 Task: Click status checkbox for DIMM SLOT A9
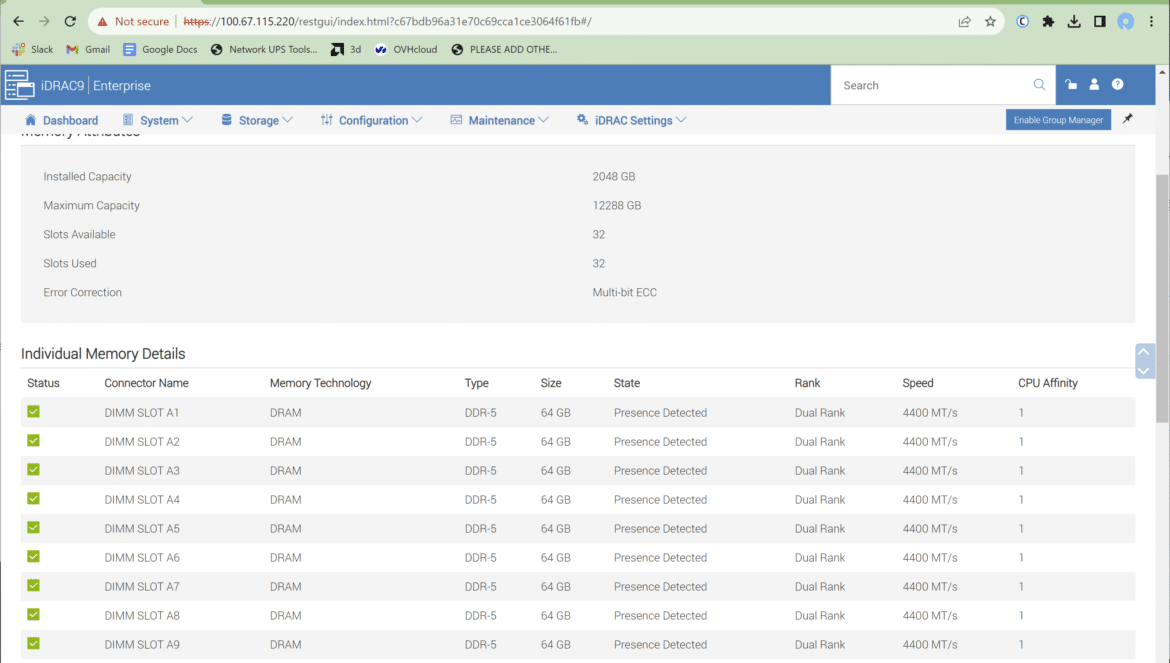coord(34,644)
